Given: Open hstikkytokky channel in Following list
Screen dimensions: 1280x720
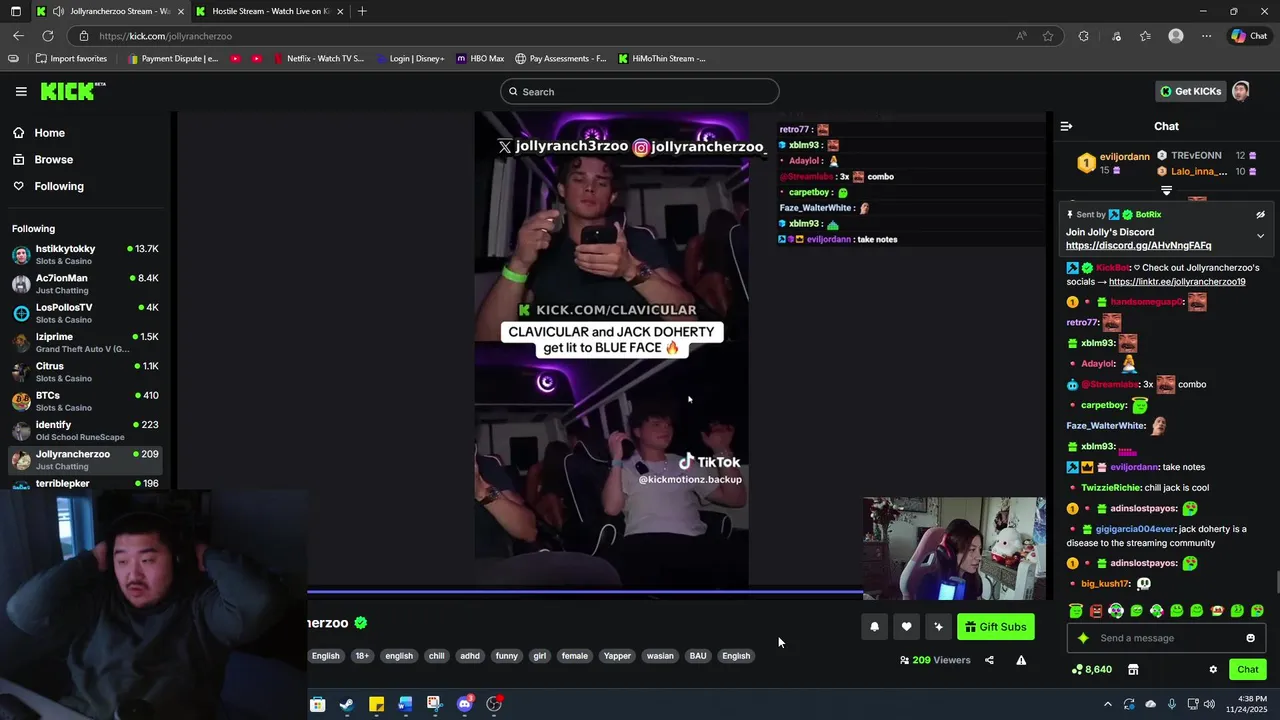Looking at the screenshot, I should 86,255.
